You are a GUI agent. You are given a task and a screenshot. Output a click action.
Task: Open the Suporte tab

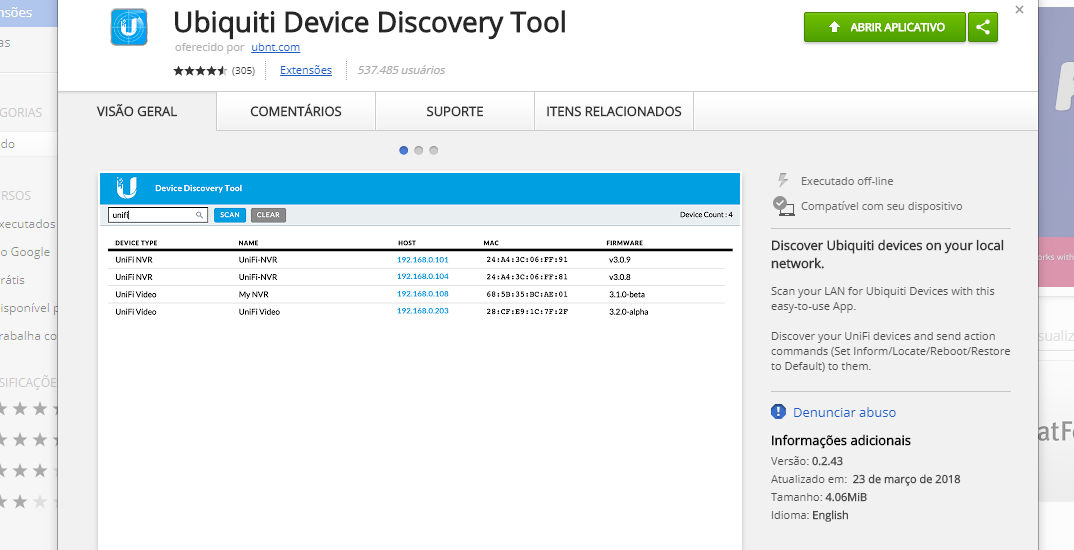pyautogui.click(x=454, y=112)
